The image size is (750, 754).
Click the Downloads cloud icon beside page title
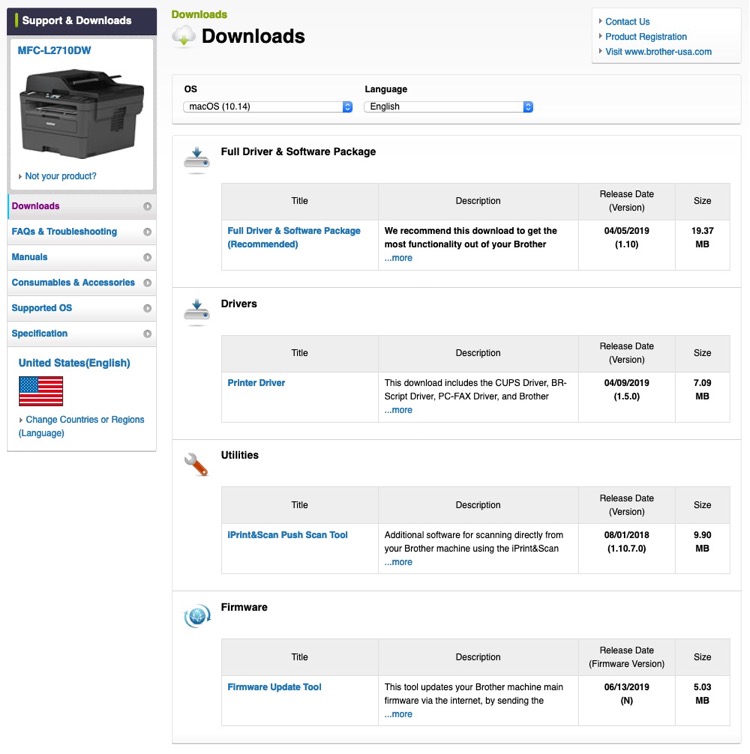point(184,36)
